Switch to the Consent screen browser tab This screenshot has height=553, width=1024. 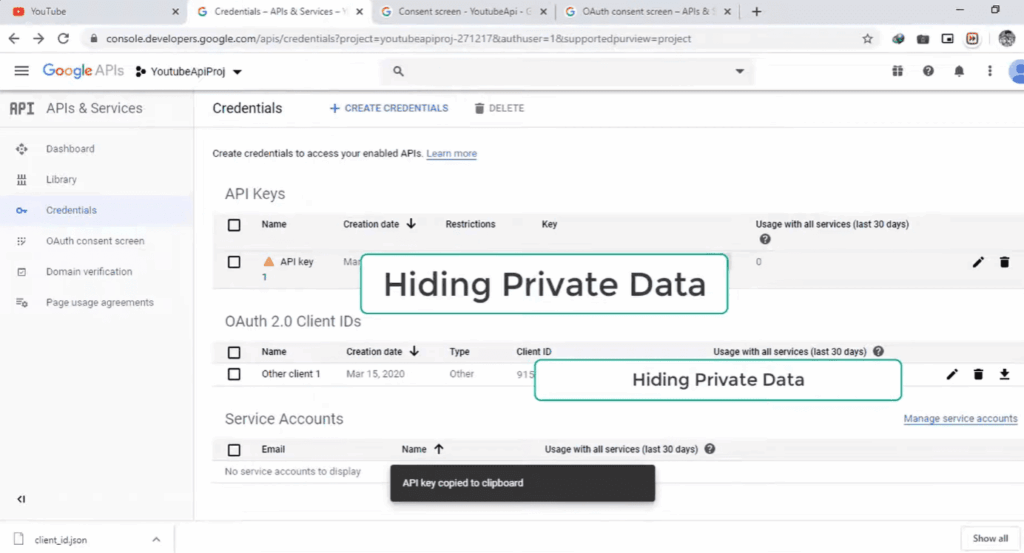(x=464, y=11)
